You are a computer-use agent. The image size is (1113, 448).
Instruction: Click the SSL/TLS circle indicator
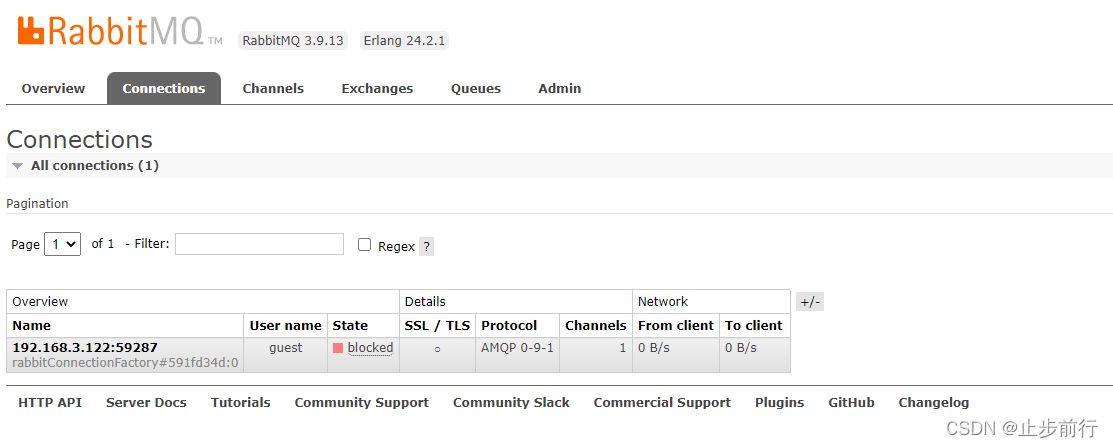coord(437,349)
